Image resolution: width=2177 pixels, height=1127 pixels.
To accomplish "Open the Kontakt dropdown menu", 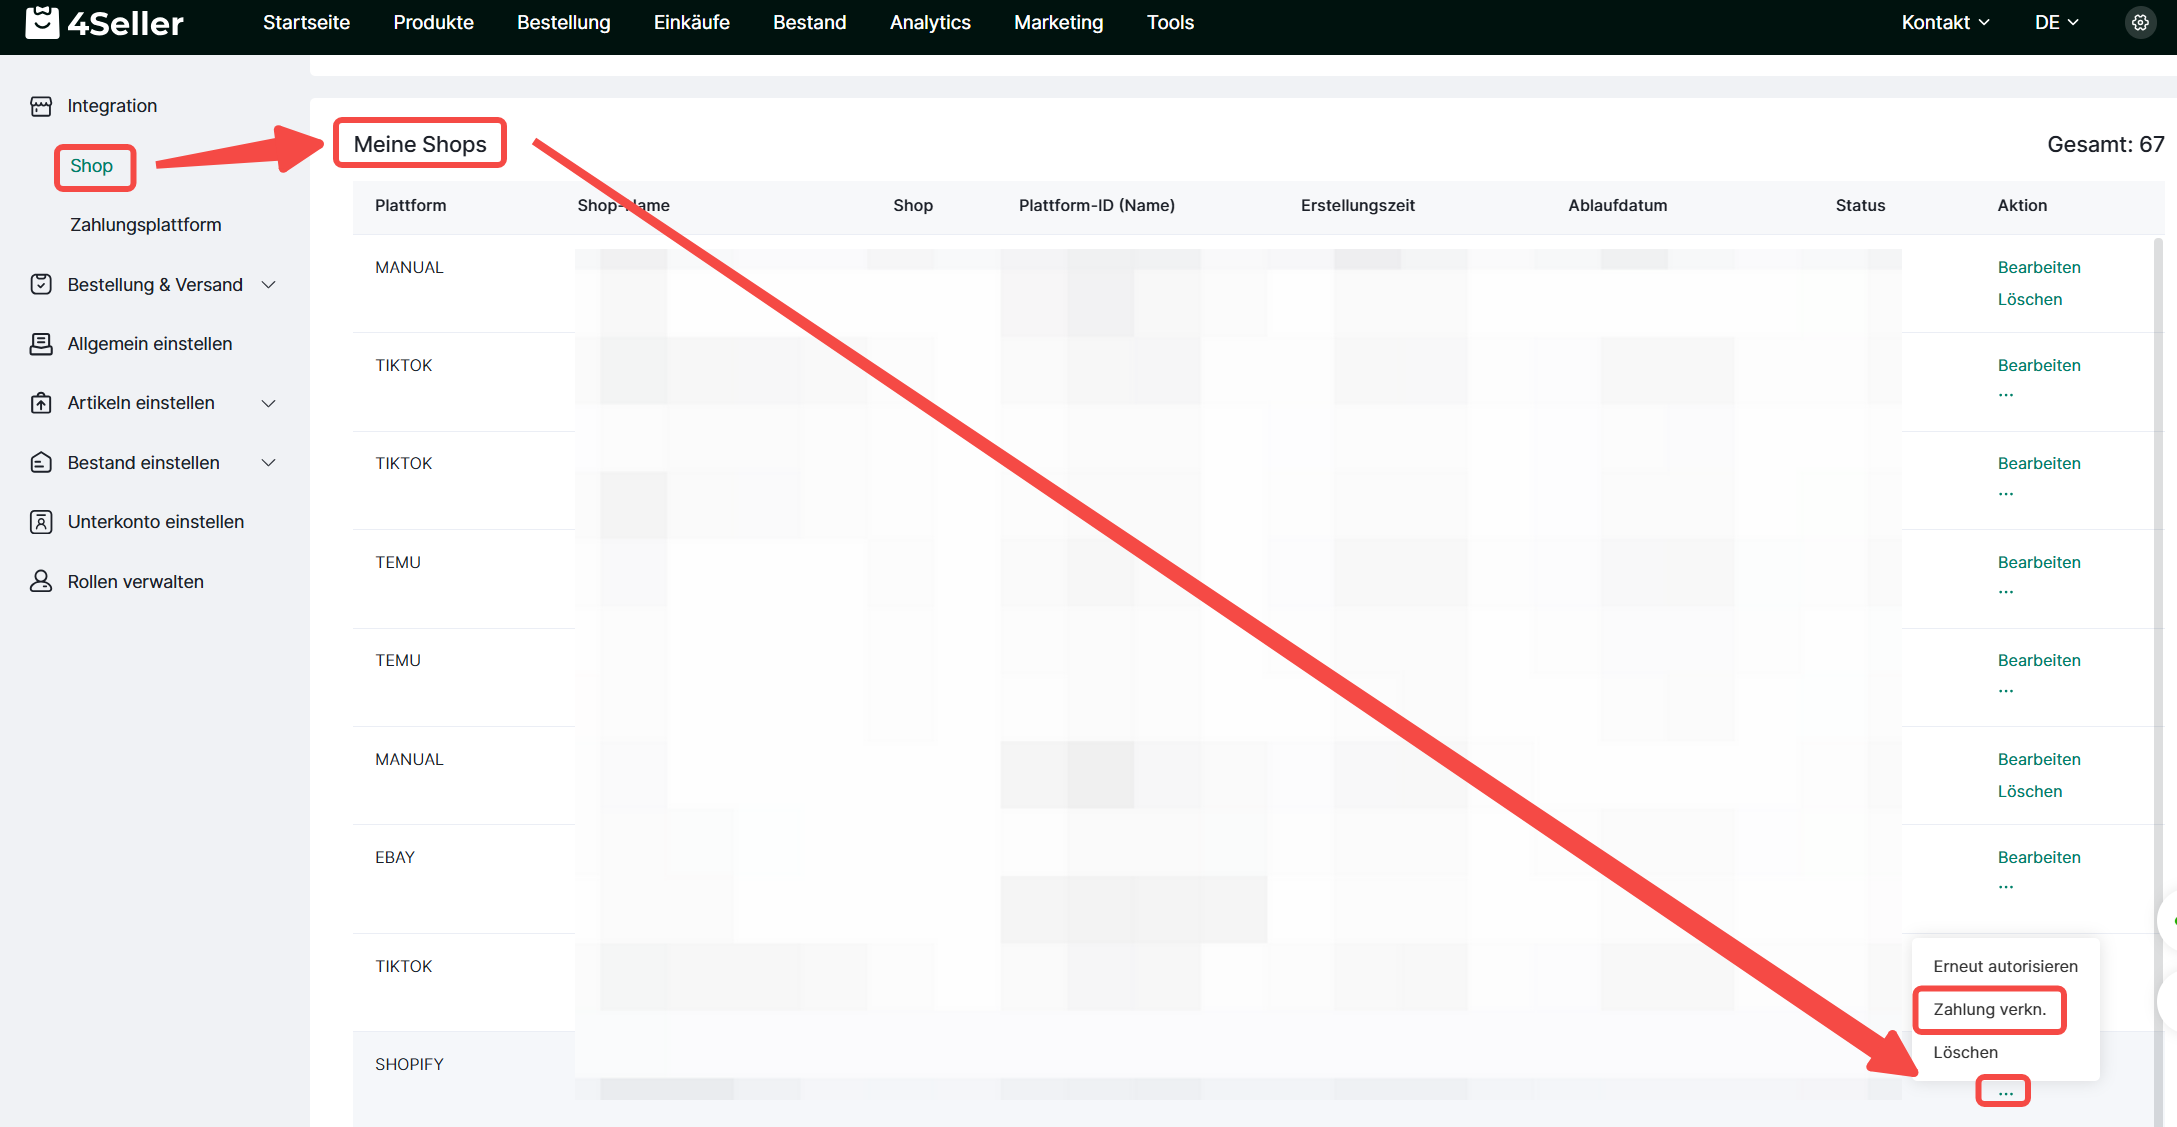I will (x=1945, y=22).
